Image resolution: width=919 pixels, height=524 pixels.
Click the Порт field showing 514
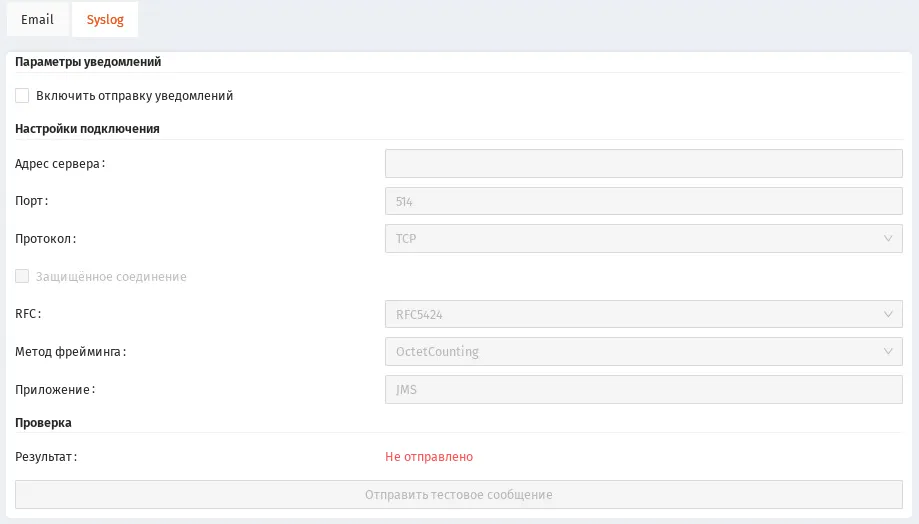point(644,201)
